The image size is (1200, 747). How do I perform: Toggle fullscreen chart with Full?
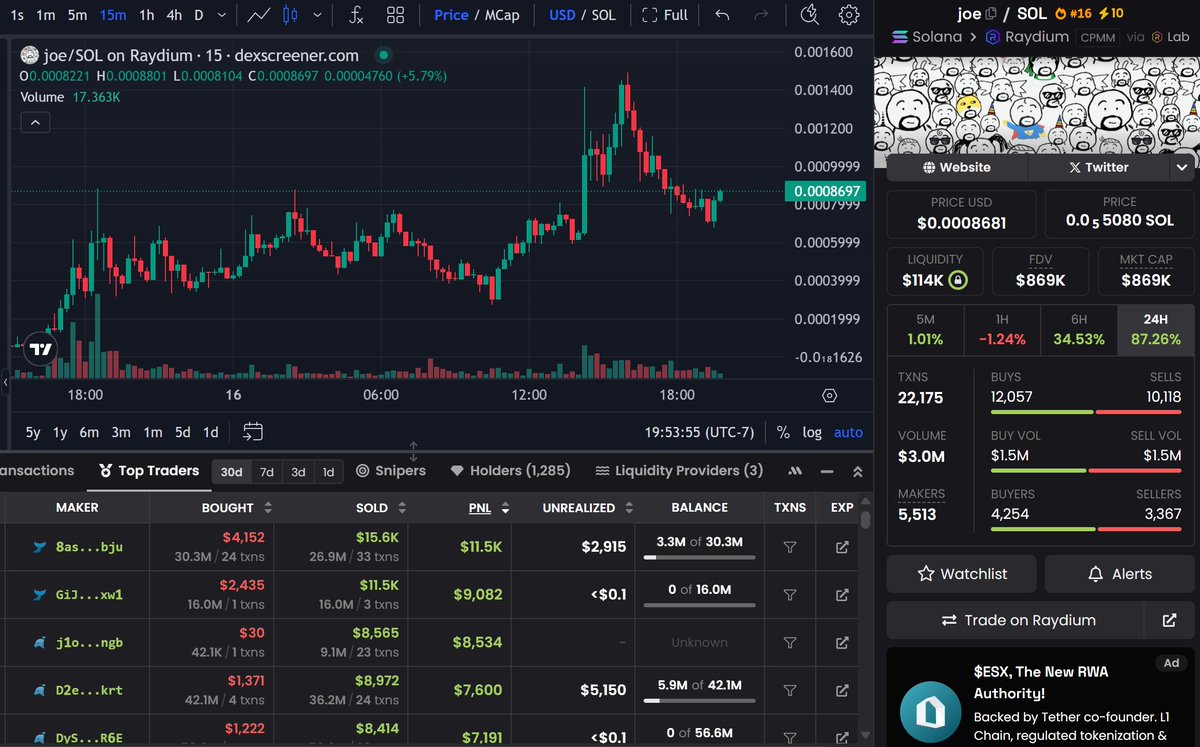(x=665, y=15)
